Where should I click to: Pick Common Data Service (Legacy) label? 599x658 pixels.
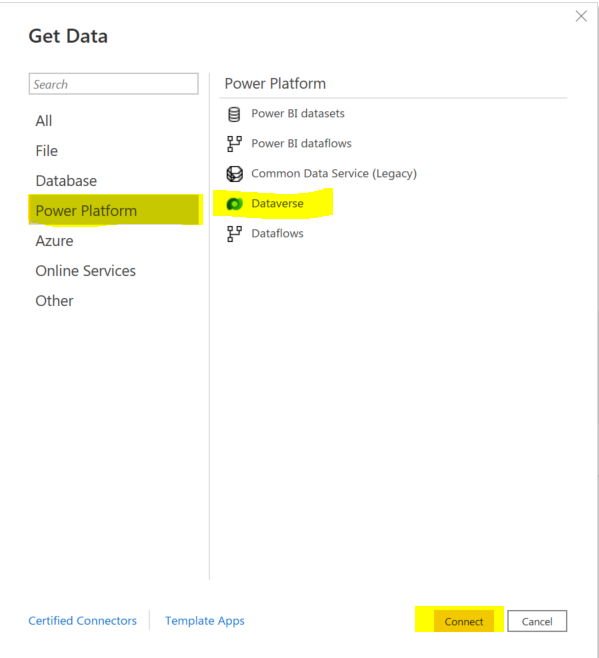[x=334, y=173]
